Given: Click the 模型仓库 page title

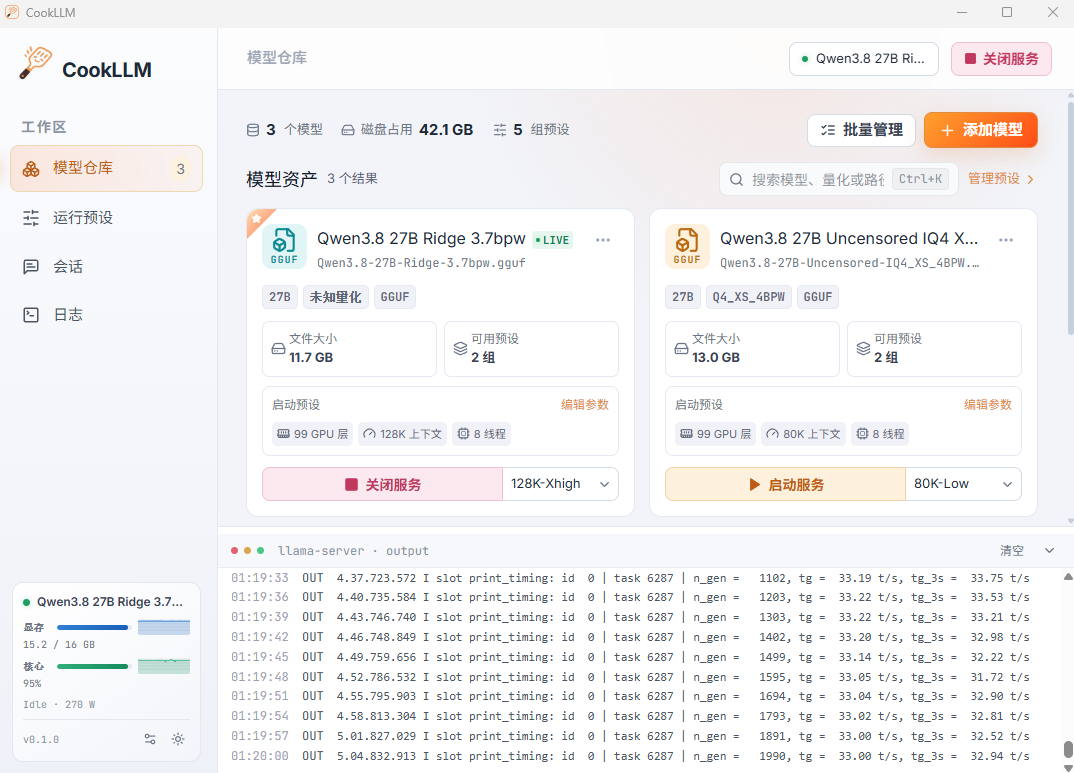Looking at the screenshot, I should coord(277,58).
